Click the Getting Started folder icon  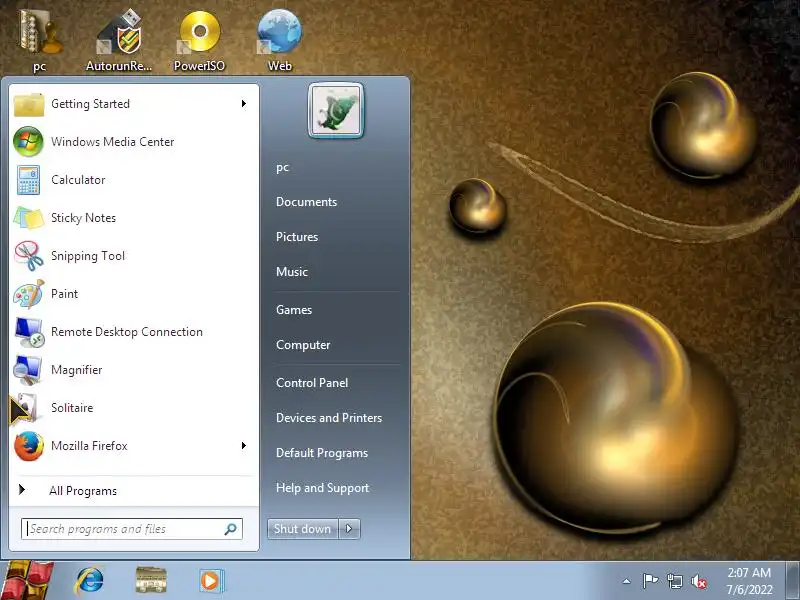(x=29, y=104)
